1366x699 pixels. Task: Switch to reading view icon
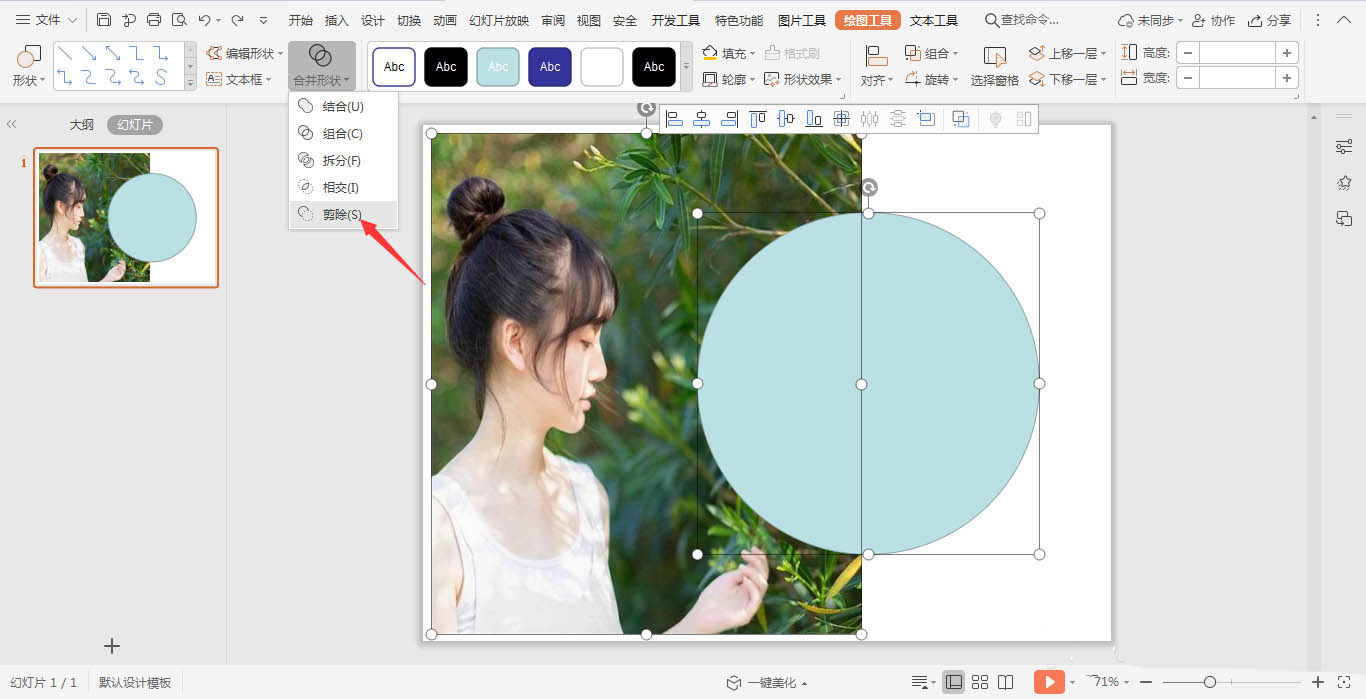pyautogui.click(x=1006, y=682)
